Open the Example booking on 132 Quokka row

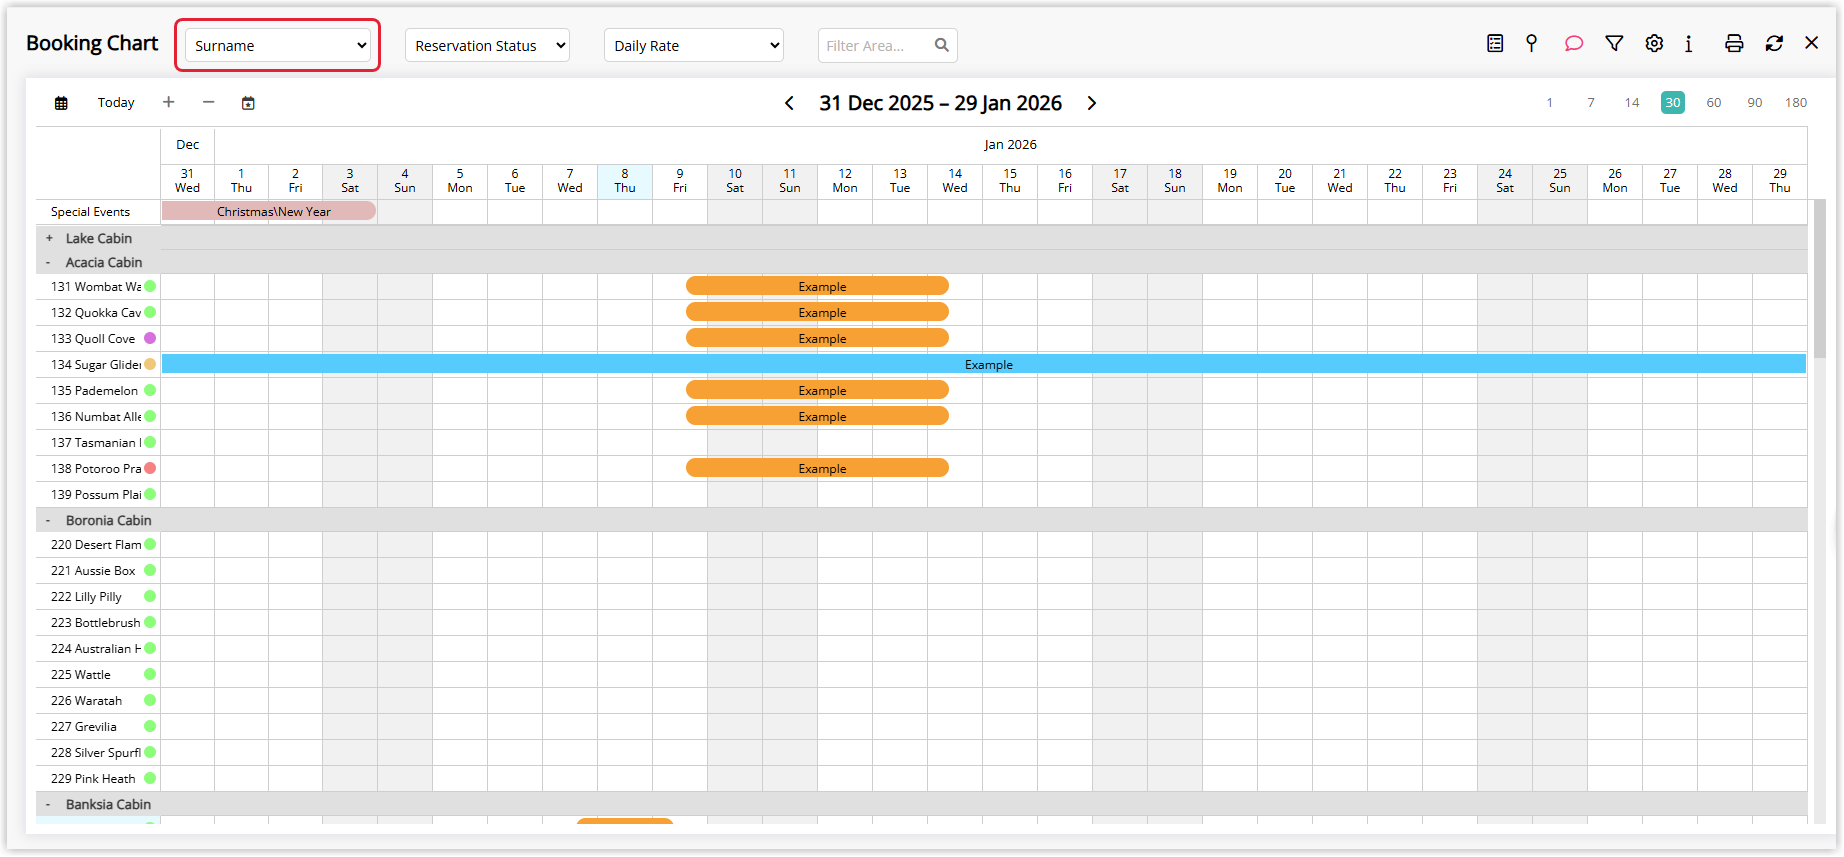click(817, 312)
